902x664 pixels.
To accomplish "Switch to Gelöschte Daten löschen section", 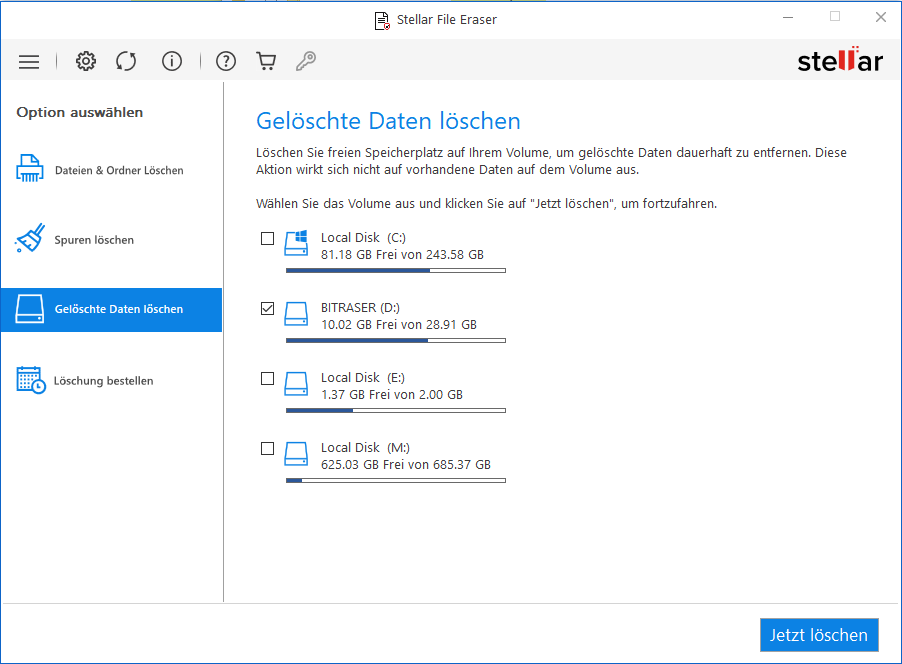I will [x=111, y=310].
